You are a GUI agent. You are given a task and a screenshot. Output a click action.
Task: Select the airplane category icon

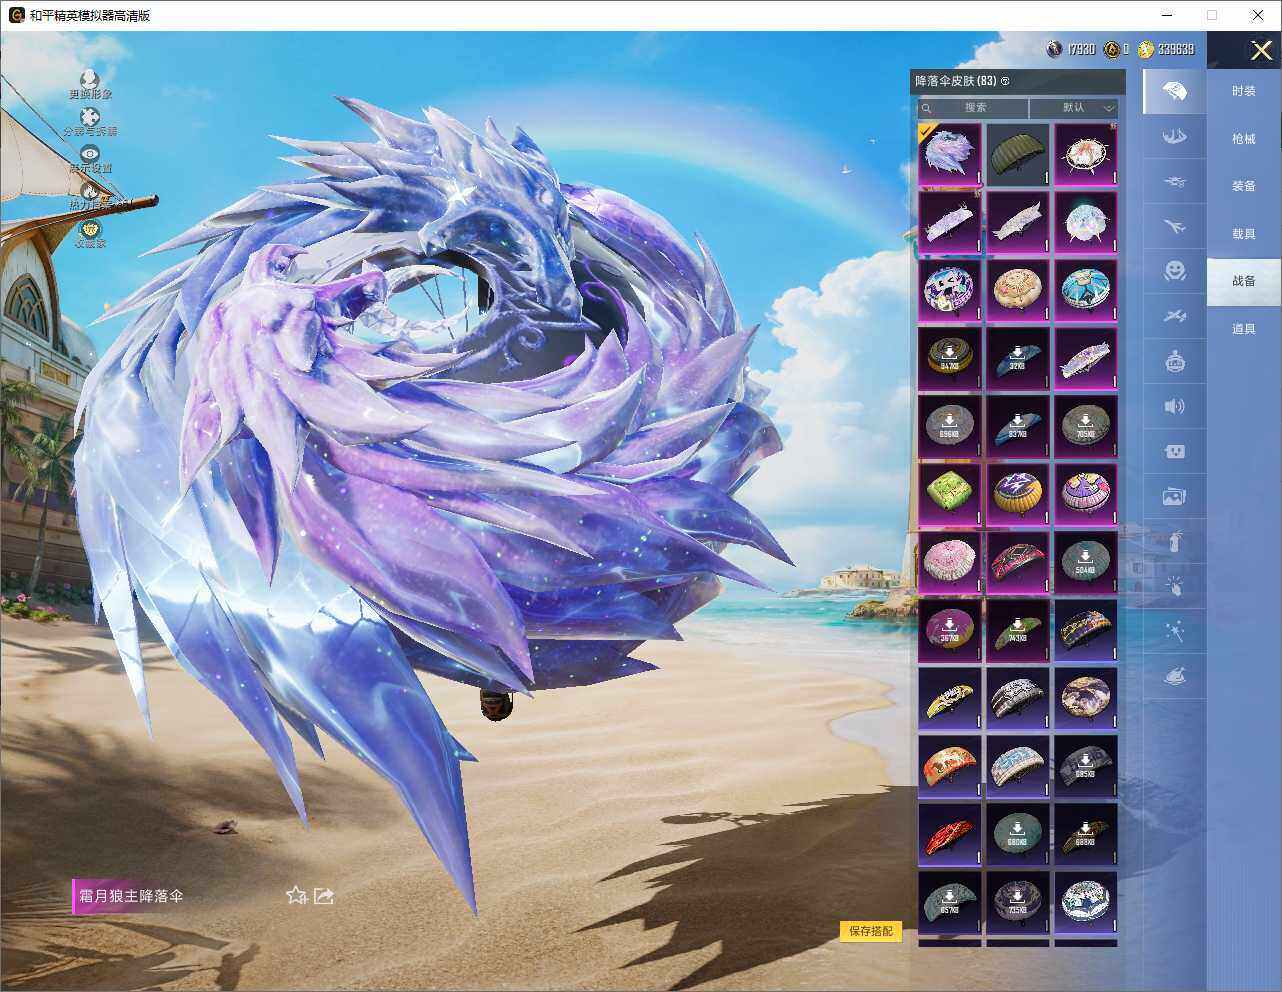pyautogui.click(x=1175, y=227)
